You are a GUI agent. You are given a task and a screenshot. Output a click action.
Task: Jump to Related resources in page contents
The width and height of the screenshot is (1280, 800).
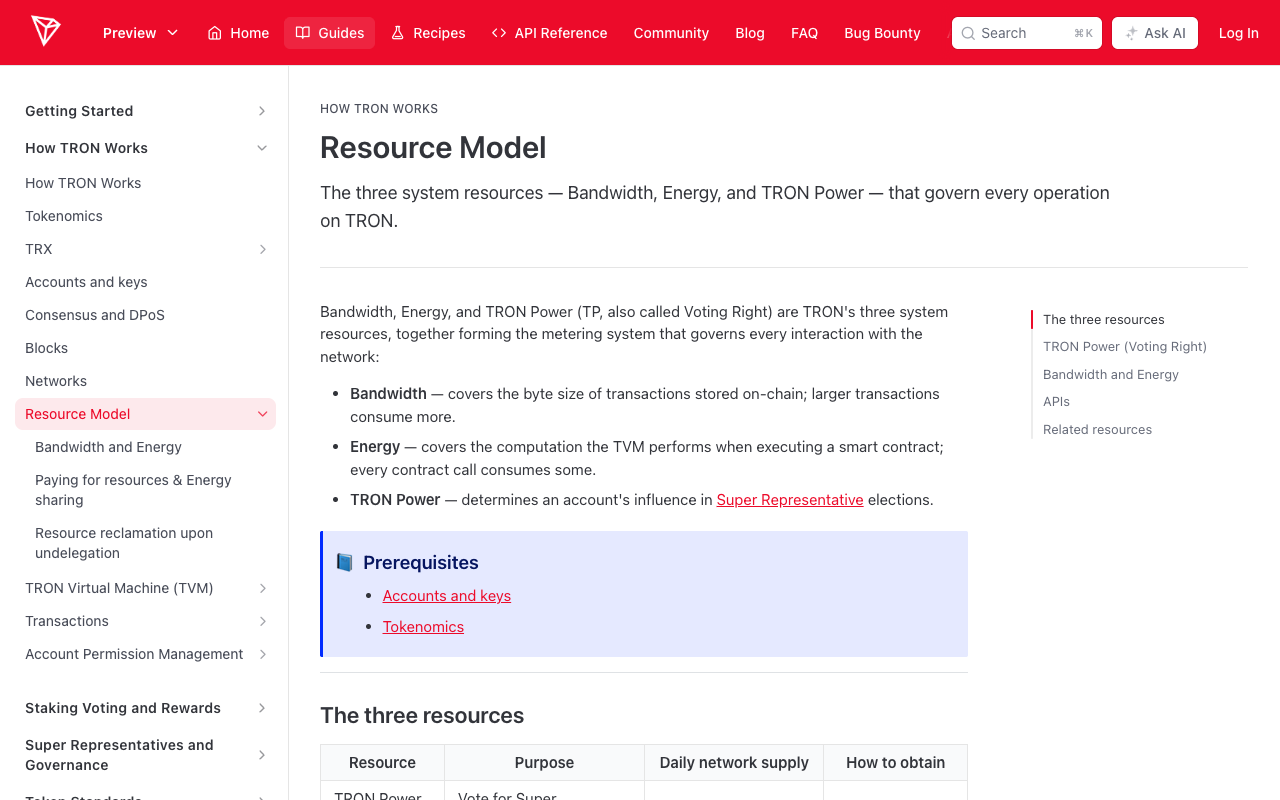[1097, 430]
